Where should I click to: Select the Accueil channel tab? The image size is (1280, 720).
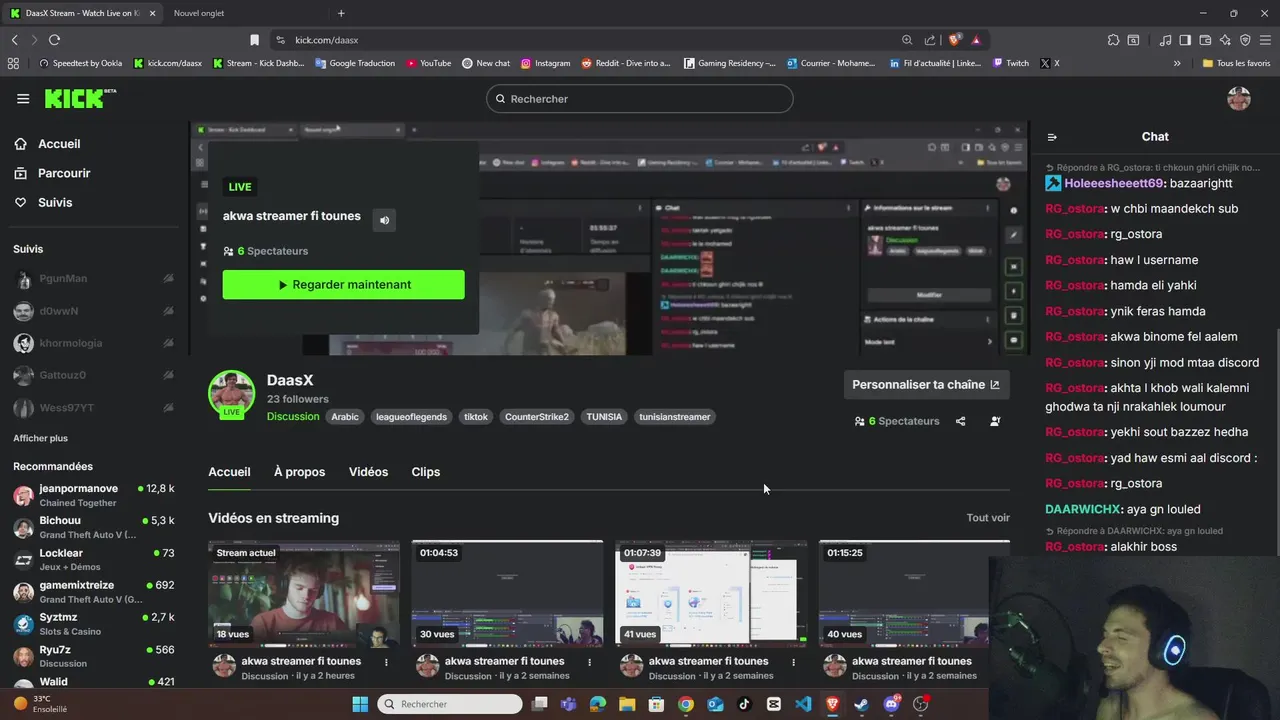[x=229, y=472]
